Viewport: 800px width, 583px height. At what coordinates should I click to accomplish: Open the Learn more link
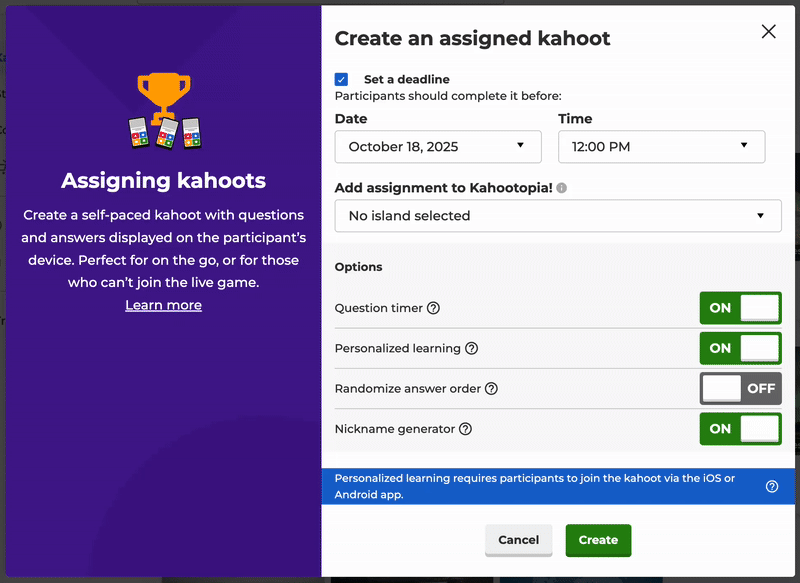click(163, 305)
